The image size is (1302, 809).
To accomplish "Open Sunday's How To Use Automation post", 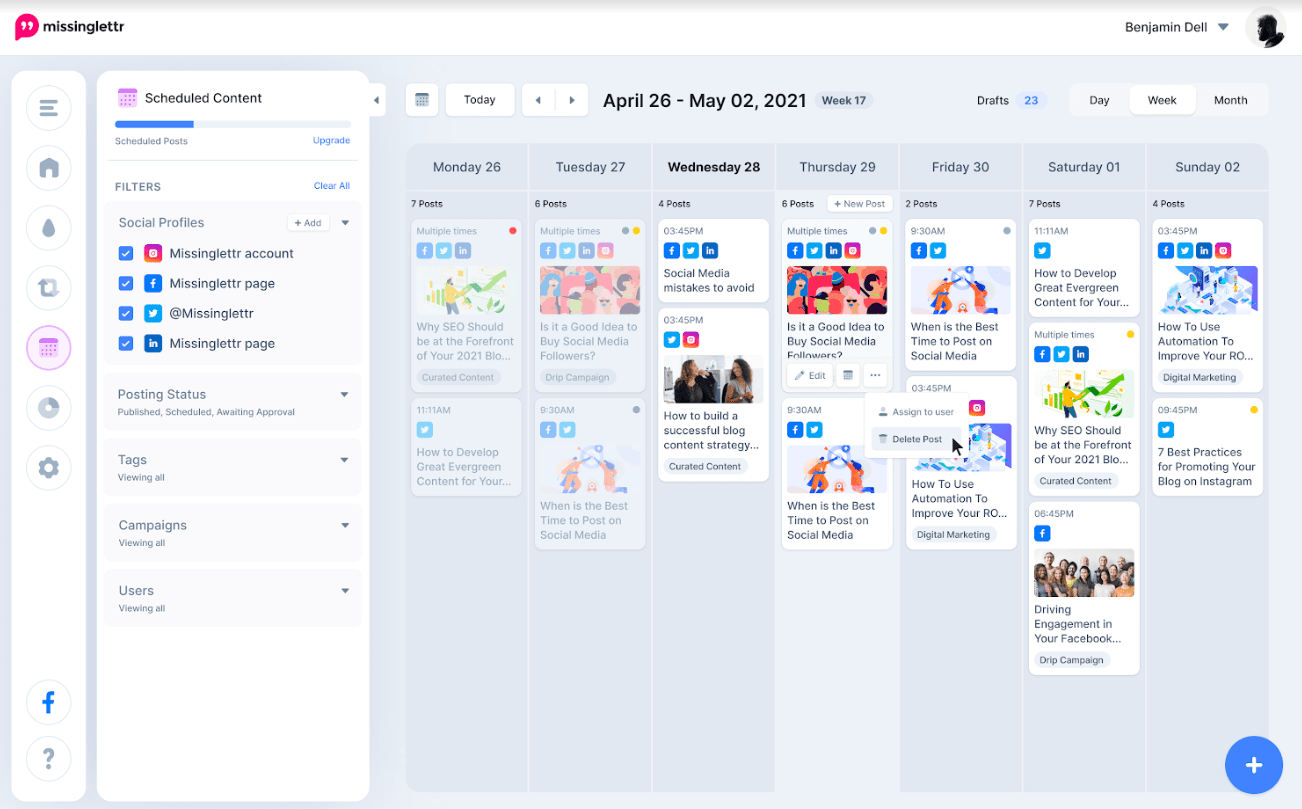I will [1207, 305].
